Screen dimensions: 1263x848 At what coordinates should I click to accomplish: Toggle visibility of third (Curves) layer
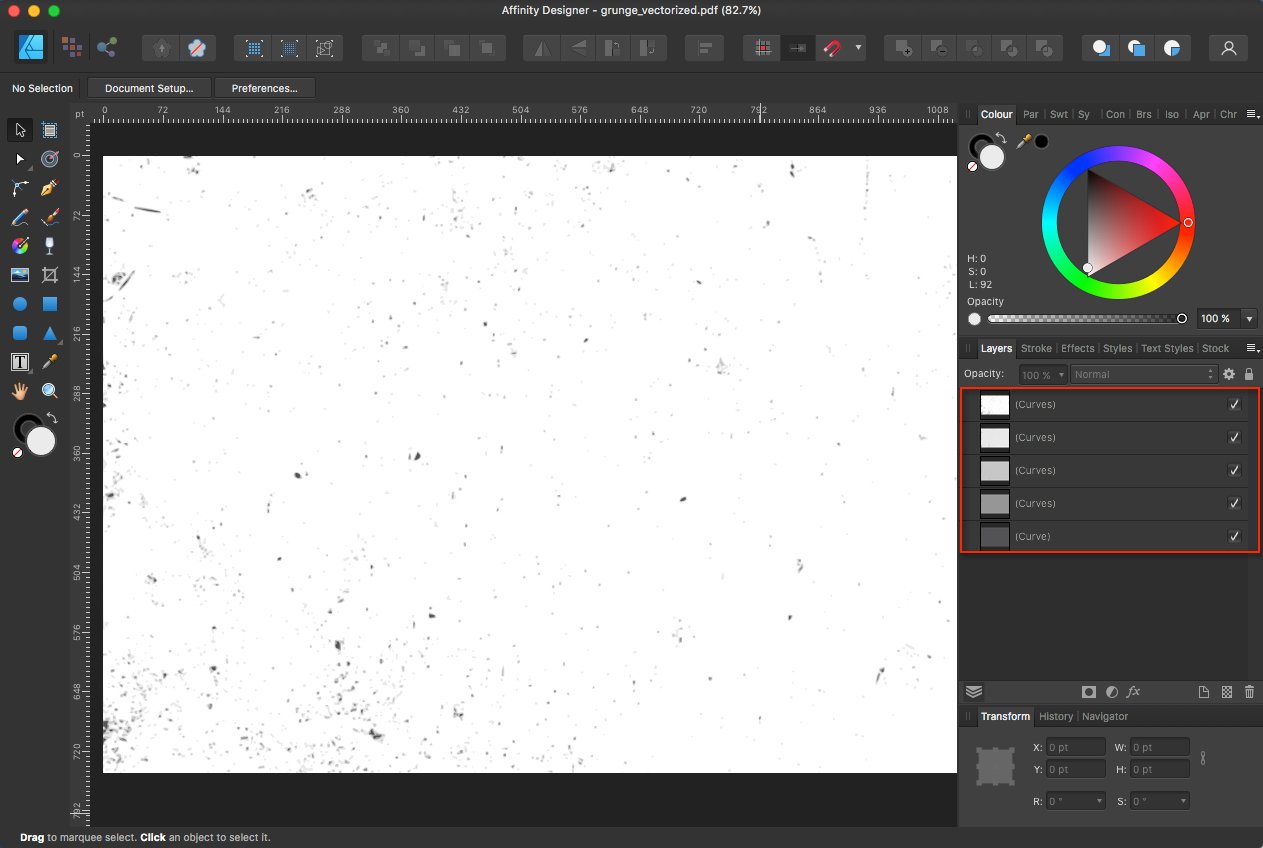point(1234,471)
